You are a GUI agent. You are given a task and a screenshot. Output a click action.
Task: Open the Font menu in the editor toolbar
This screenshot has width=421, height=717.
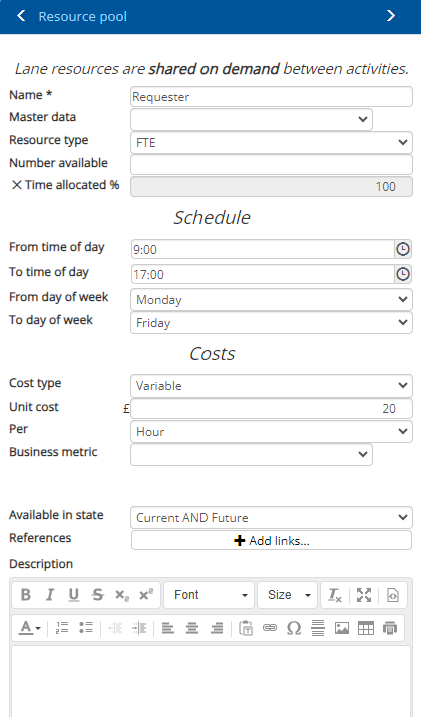(209, 595)
